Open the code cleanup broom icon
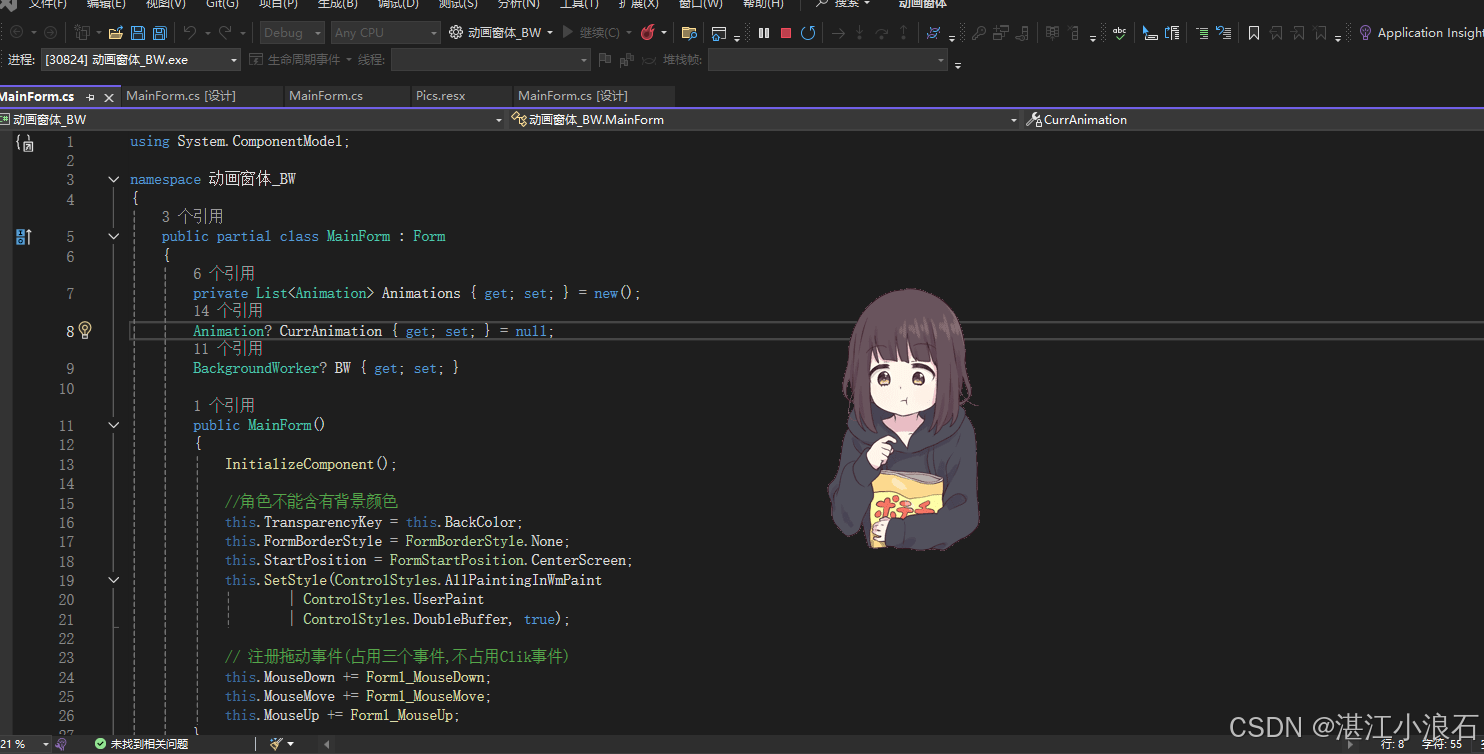This screenshot has height=754, width=1484. point(276,744)
